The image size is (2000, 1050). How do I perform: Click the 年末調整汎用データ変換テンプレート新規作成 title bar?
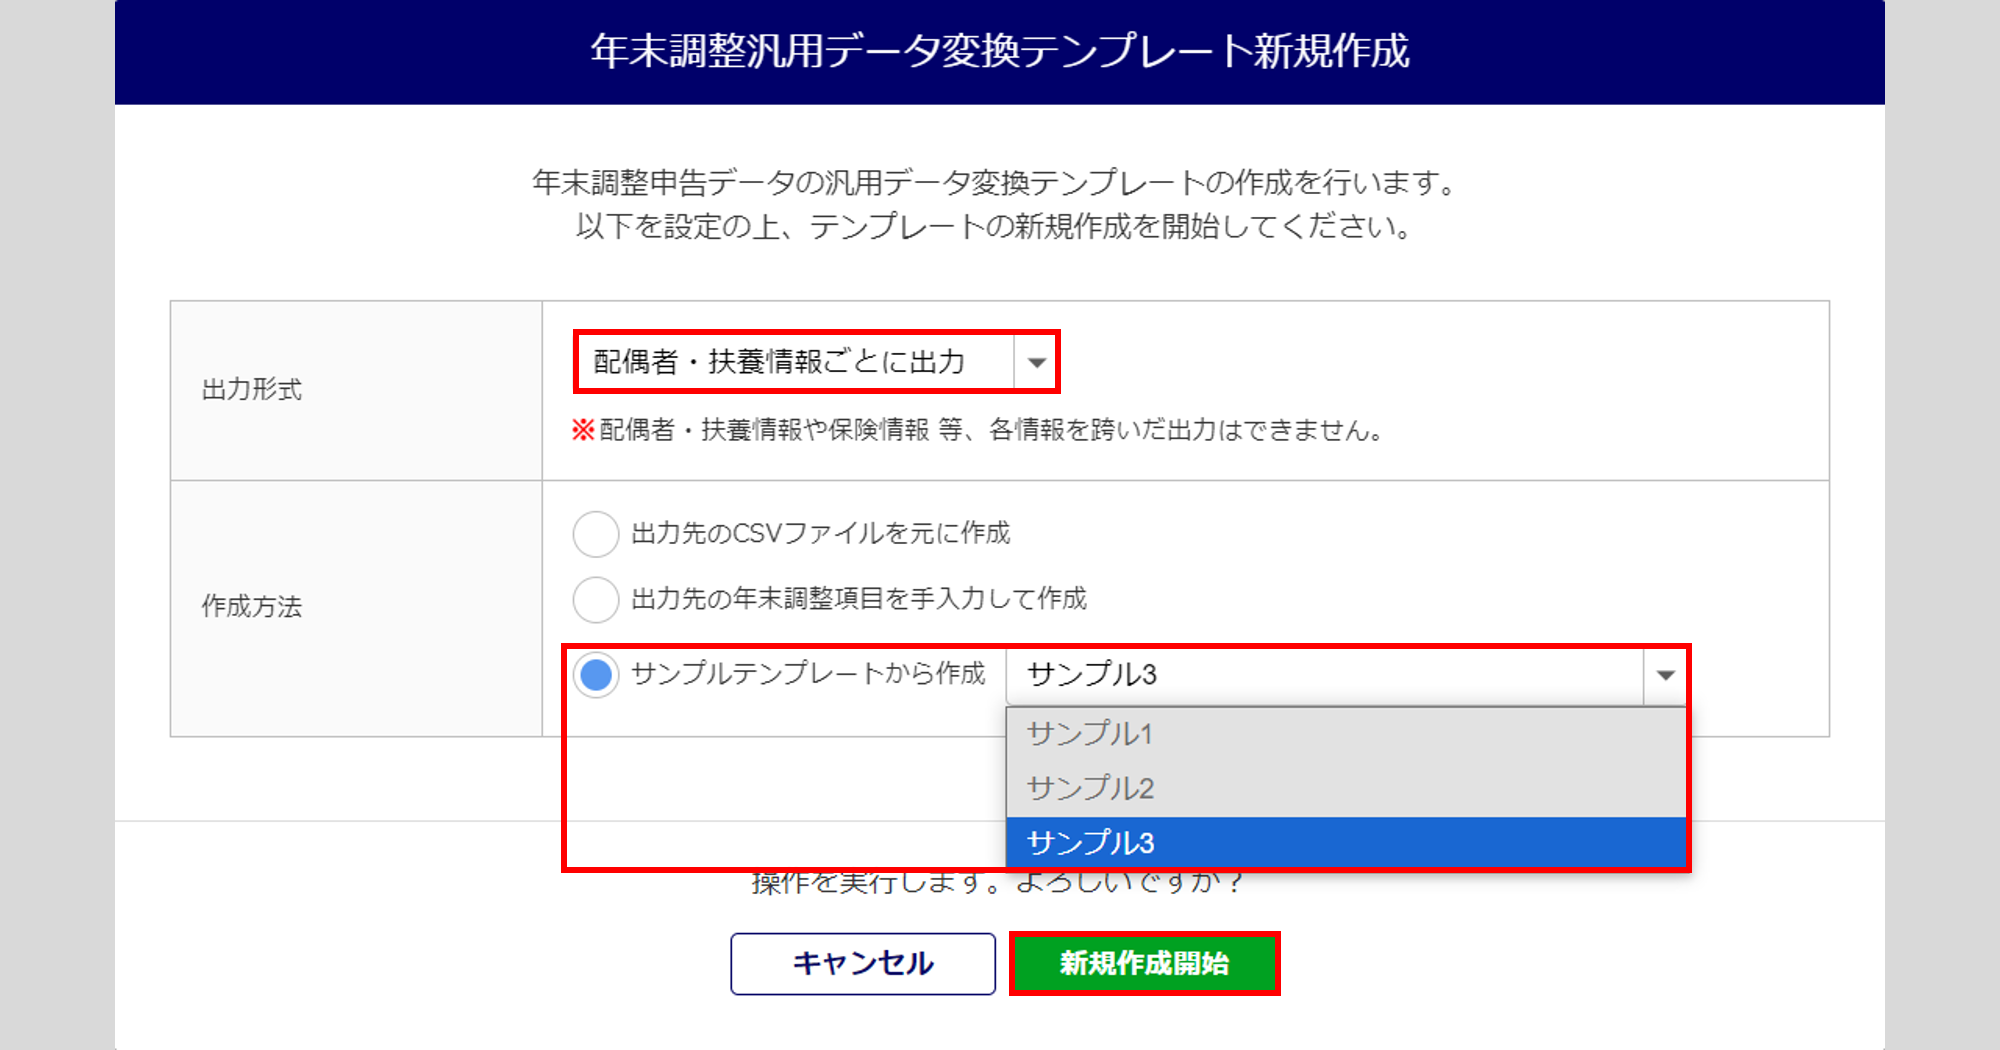pyautogui.click(x=1000, y=52)
